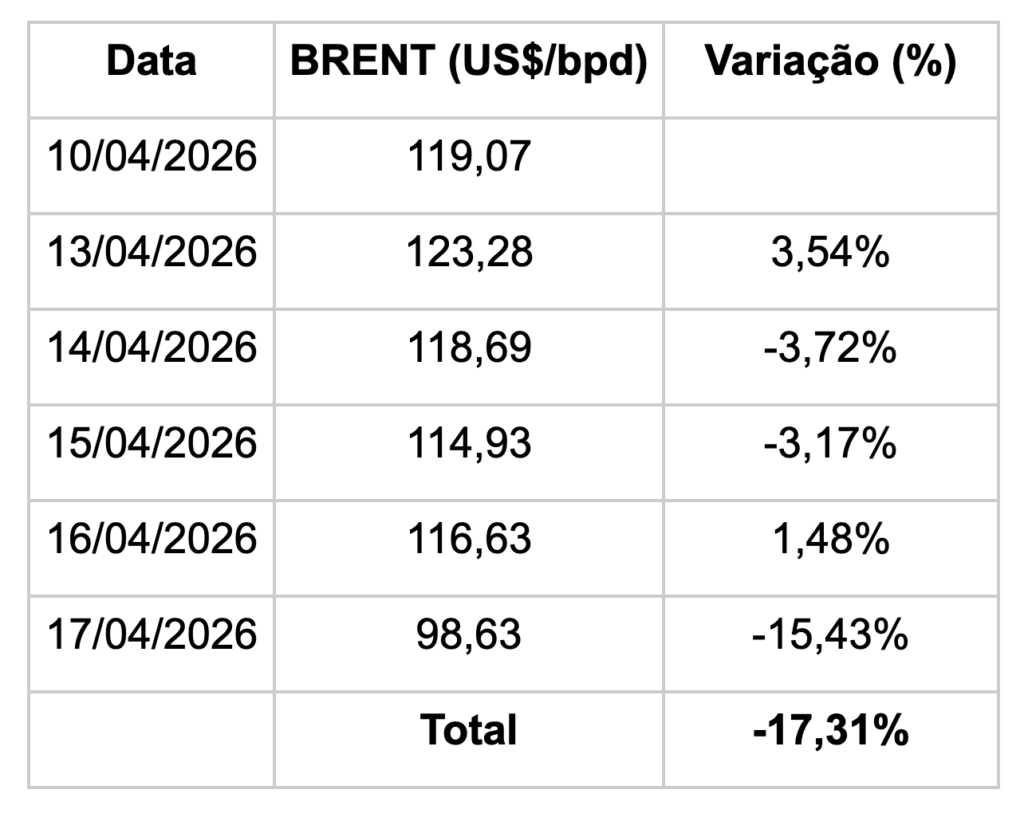
Task: Click the Brent price 119,07
Action: (468, 157)
